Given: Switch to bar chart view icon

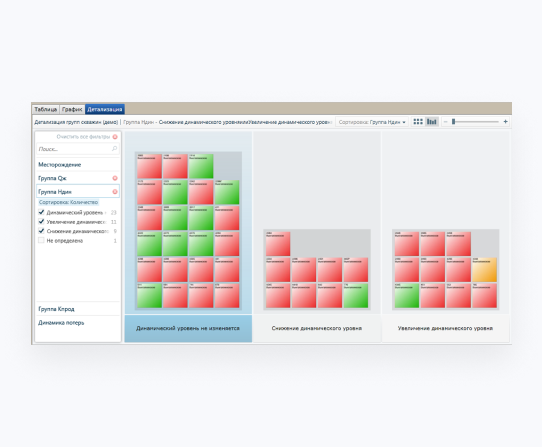Looking at the screenshot, I should pyautogui.click(x=431, y=122).
